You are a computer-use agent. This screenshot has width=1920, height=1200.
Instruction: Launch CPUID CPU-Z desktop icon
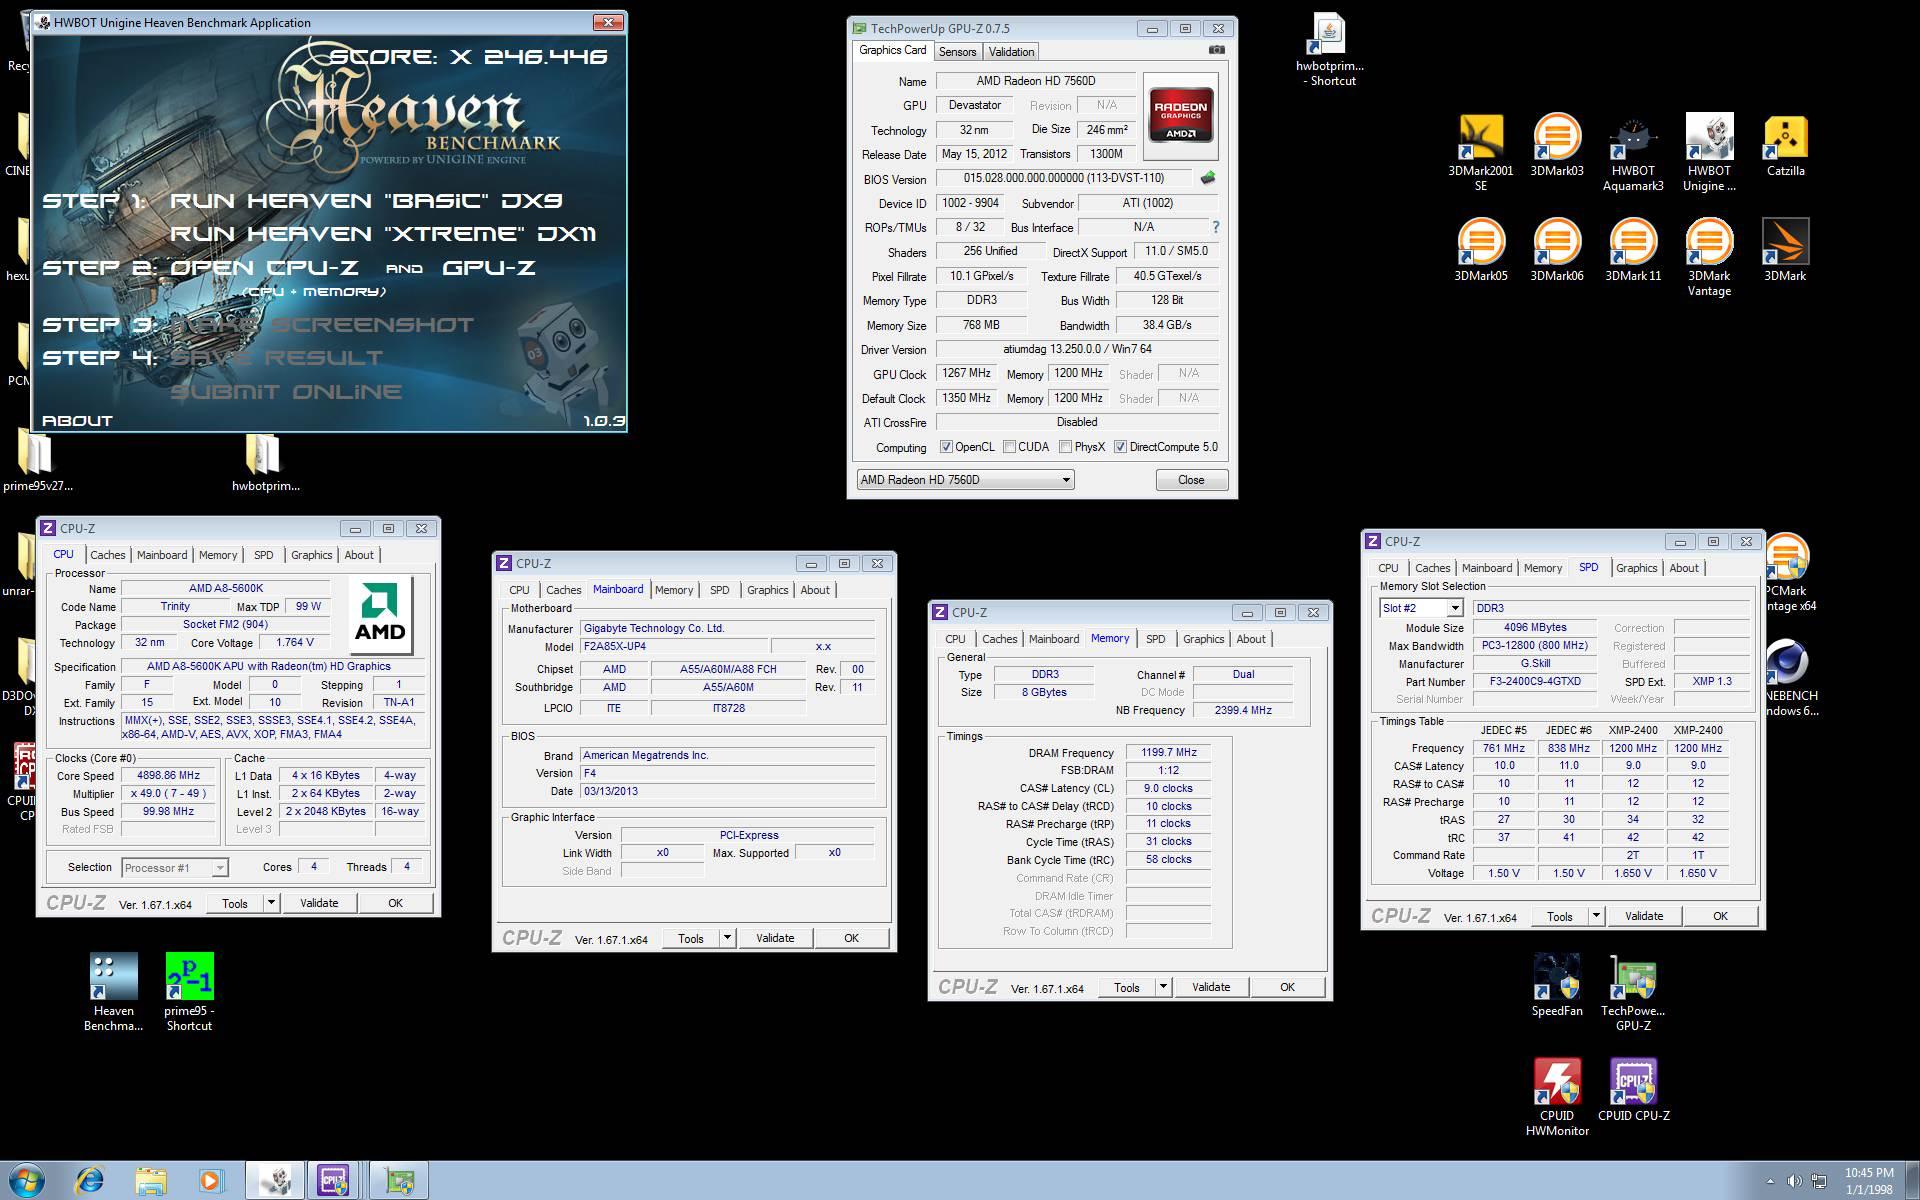[x=1633, y=1090]
